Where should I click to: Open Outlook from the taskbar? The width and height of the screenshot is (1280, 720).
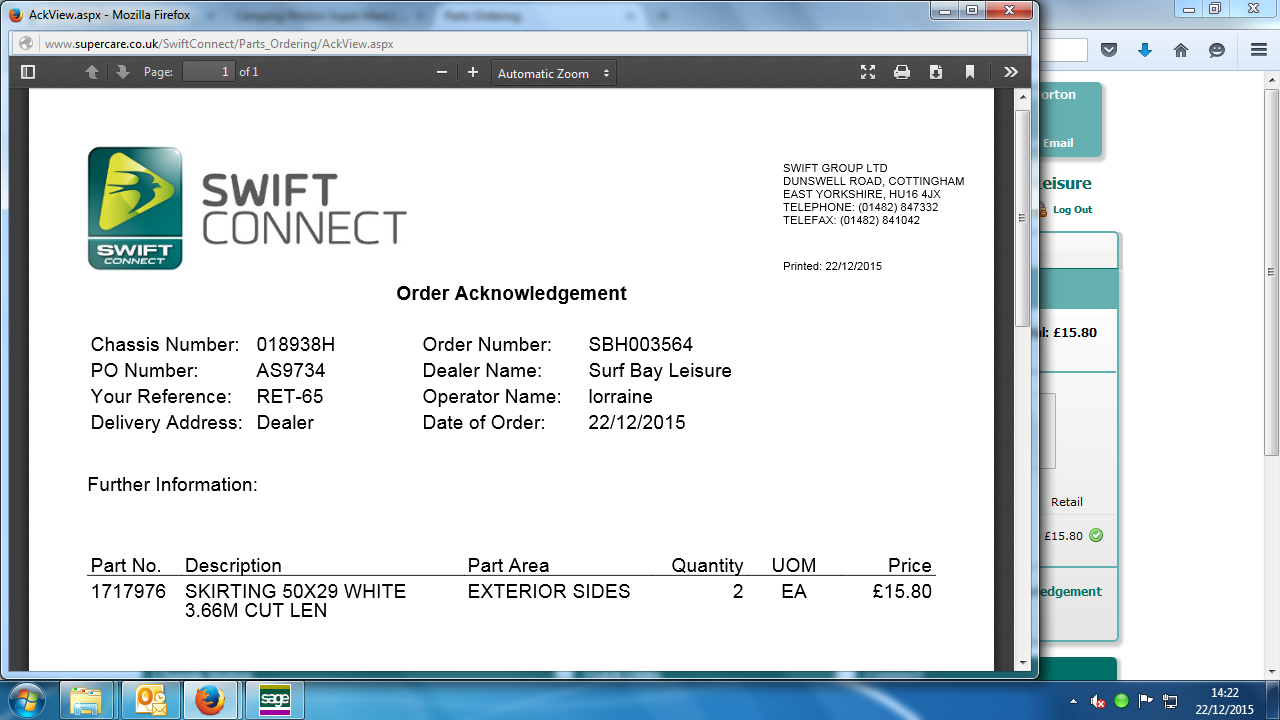[x=150, y=700]
